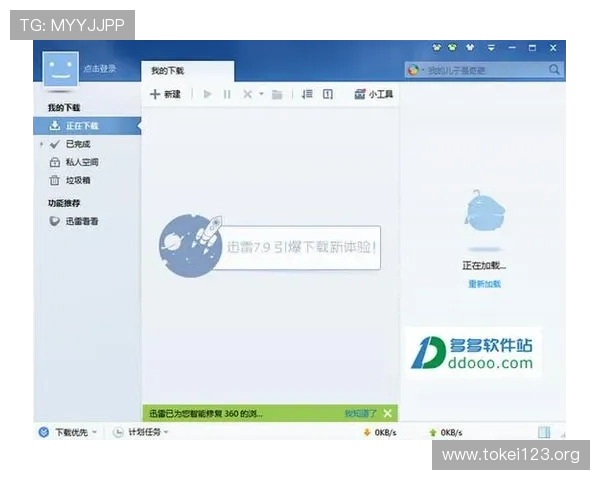Switch to the 我的下载 (My downloads) tab
The height and width of the screenshot is (480, 600).
168,71
